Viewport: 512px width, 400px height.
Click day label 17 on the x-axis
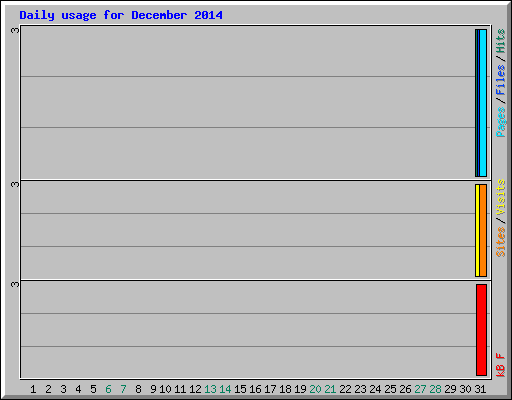(270, 389)
